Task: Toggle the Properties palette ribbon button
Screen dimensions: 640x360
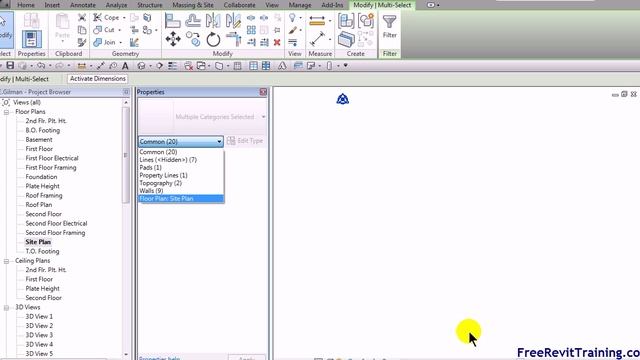Action: (31, 40)
